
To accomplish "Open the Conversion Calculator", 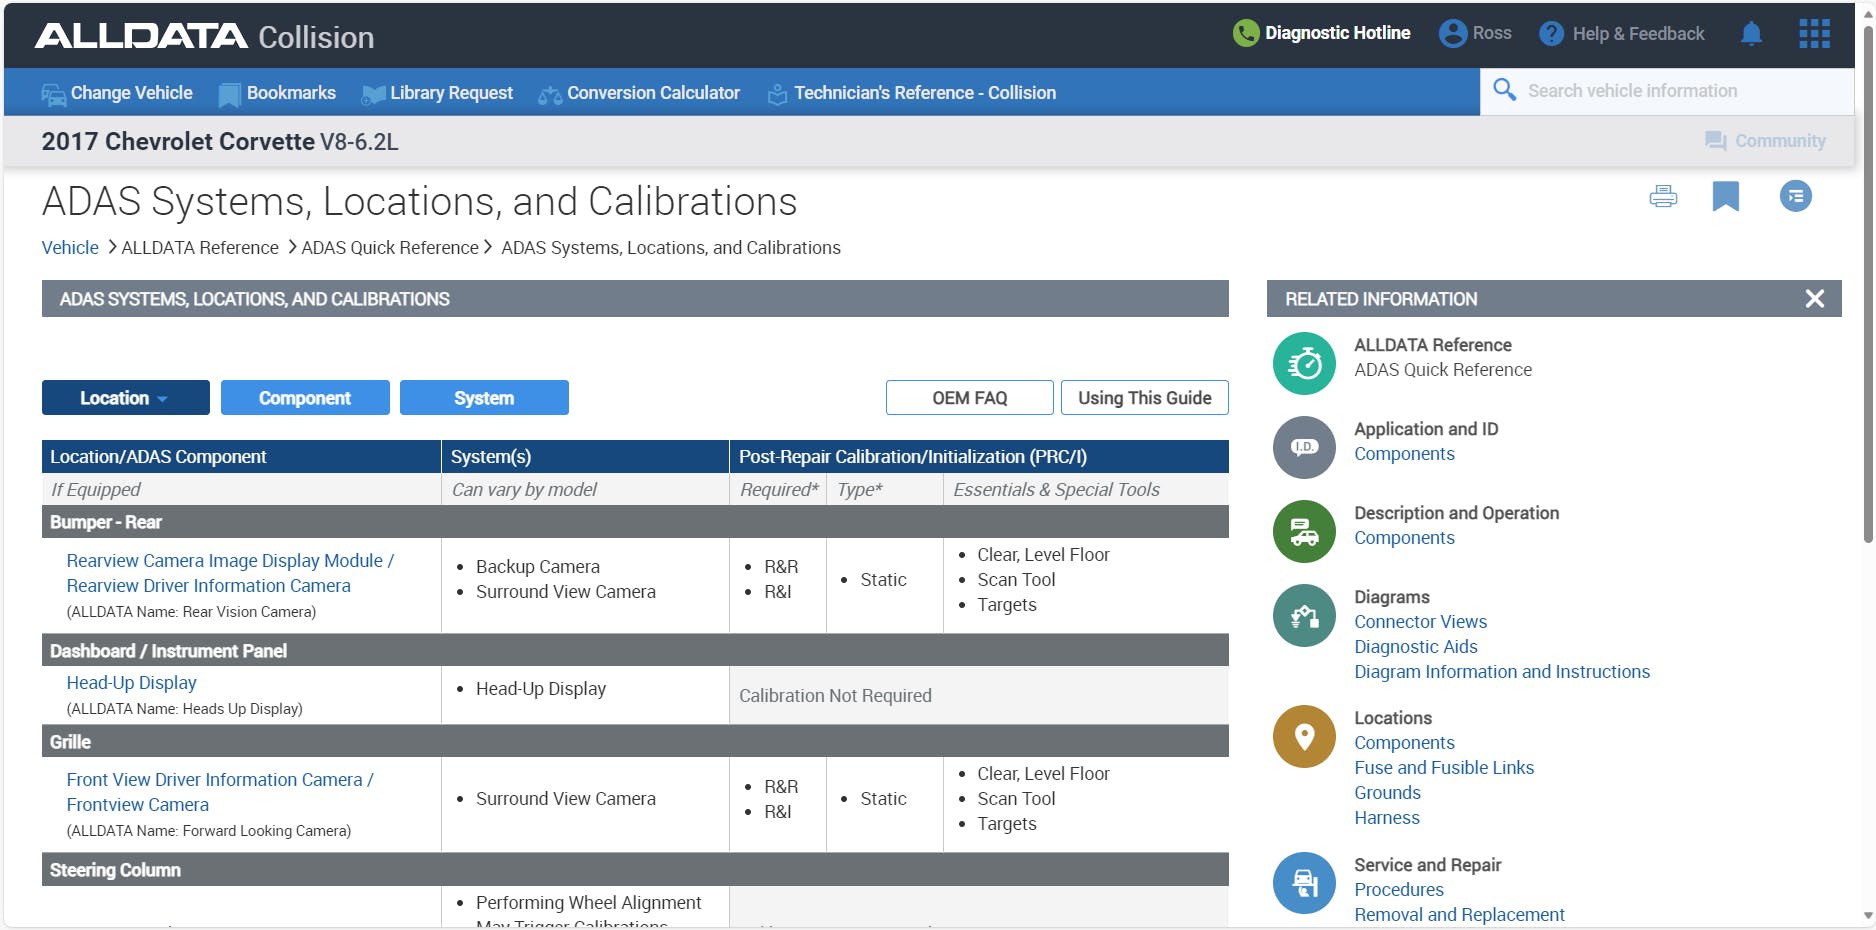I will (652, 92).
